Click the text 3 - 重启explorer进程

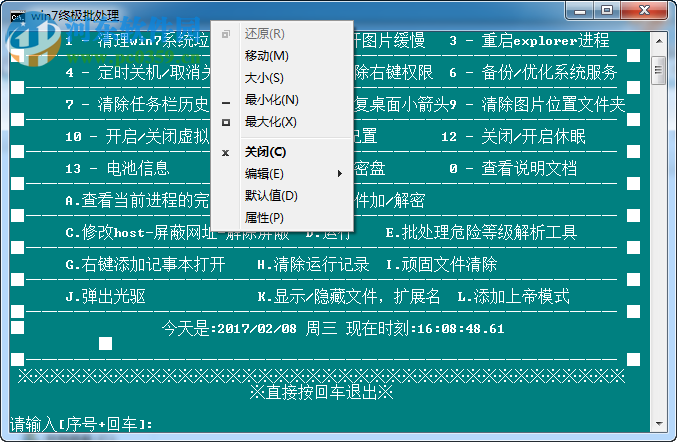coord(529,41)
